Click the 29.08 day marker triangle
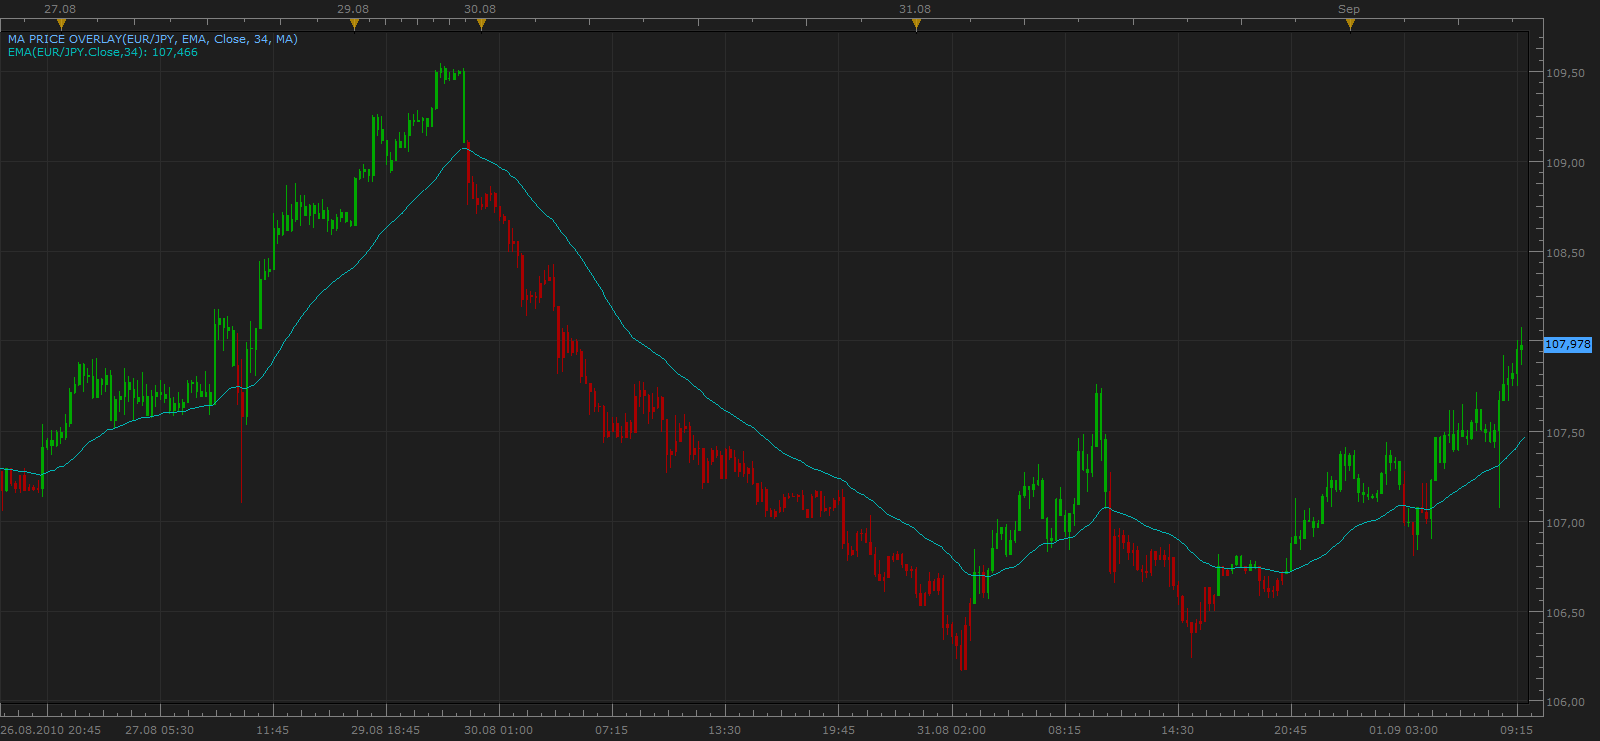1600x741 pixels. [x=354, y=24]
